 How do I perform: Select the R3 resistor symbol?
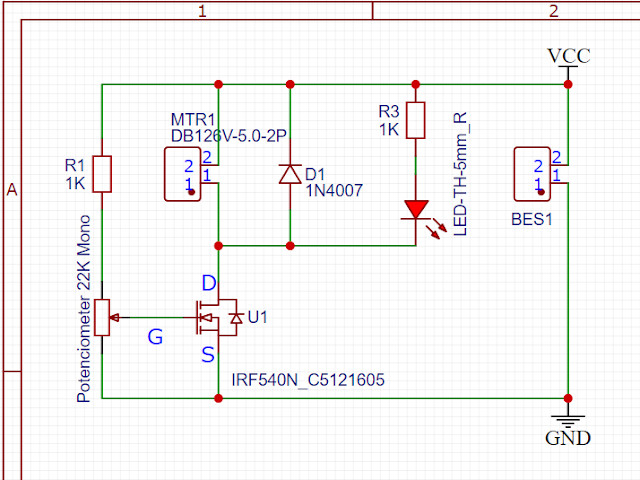[x=416, y=120]
